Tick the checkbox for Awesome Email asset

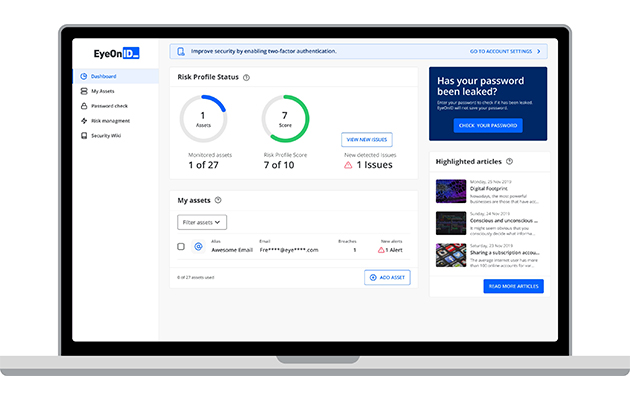click(181, 247)
